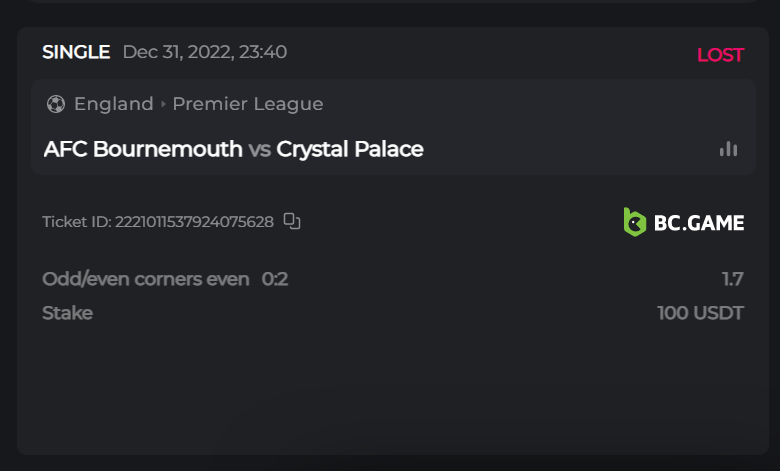This screenshot has height=471, width=780.
Task: Click the 100 USDT stake amount
Action: tap(700, 313)
